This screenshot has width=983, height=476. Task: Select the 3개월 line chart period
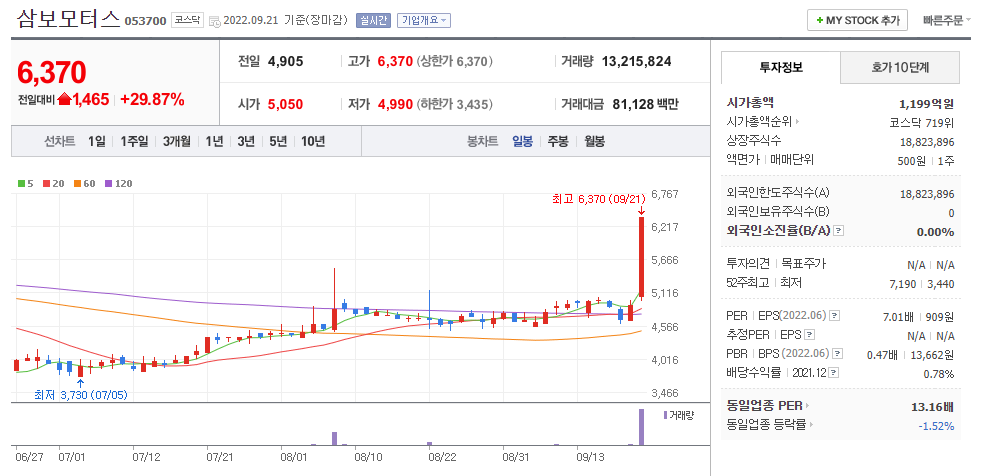(176, 142)
